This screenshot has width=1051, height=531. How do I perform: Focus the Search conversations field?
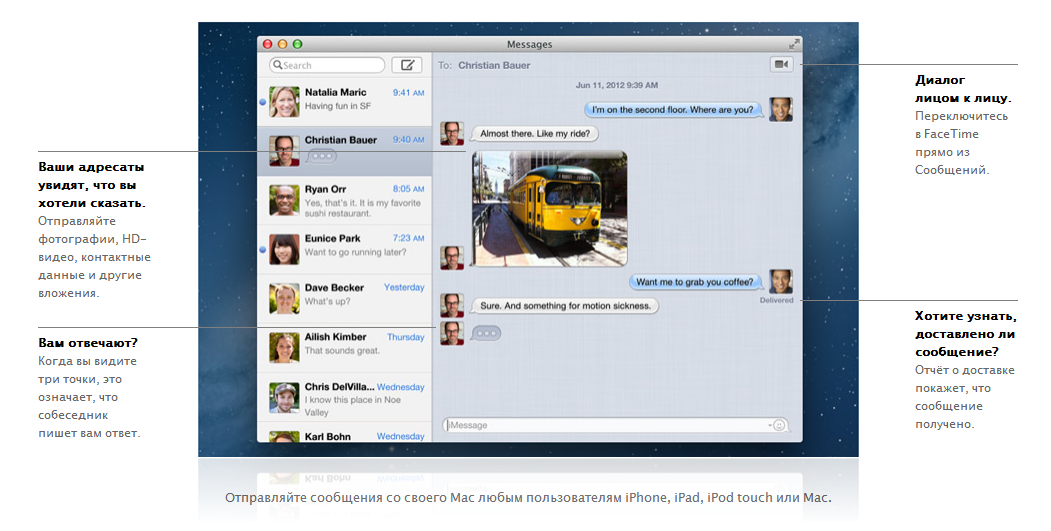[327, 65]
